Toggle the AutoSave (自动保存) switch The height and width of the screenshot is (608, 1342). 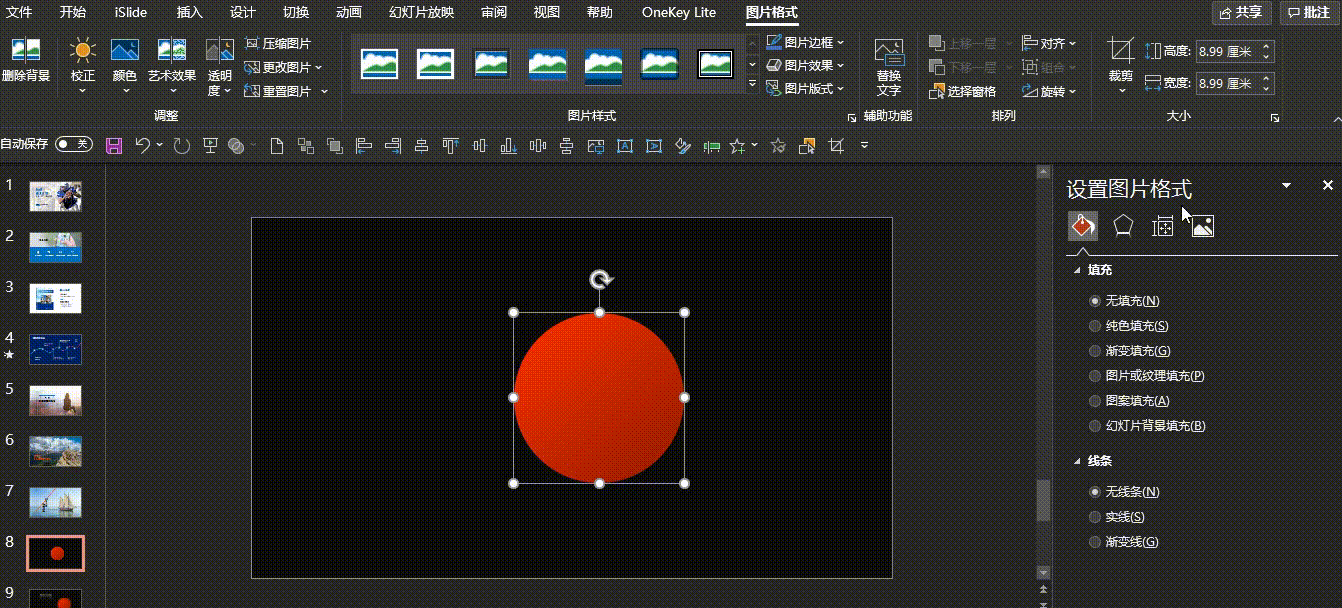tap(73, 145)
